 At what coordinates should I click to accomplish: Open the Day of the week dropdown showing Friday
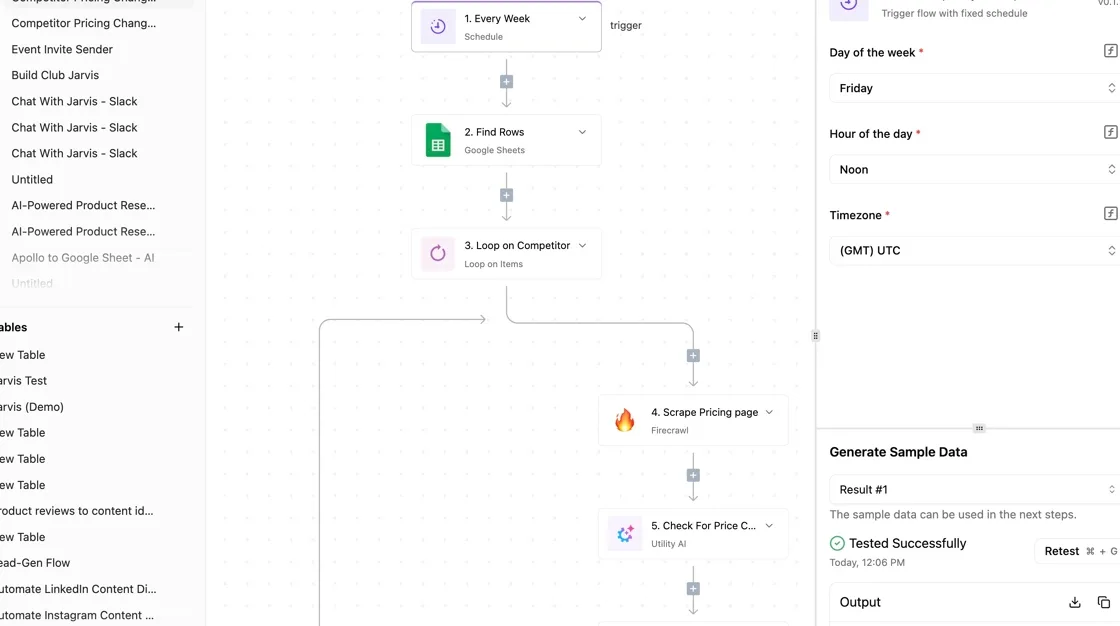974,88
